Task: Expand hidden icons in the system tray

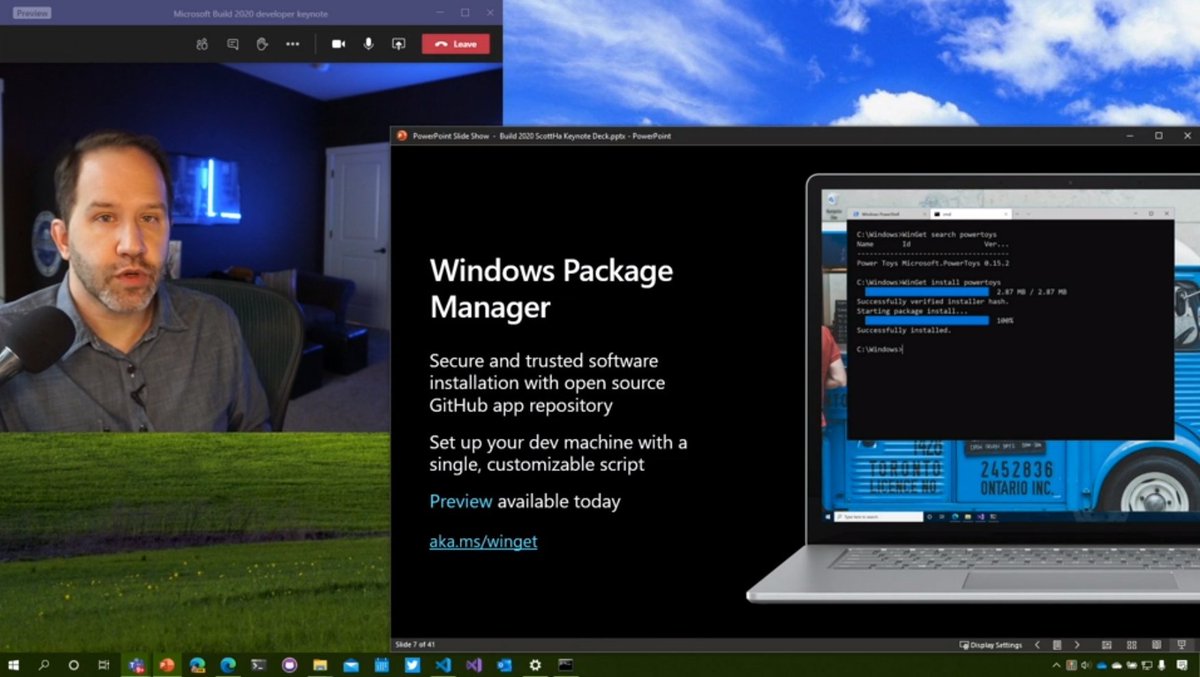Action: tap(1057, 664)
